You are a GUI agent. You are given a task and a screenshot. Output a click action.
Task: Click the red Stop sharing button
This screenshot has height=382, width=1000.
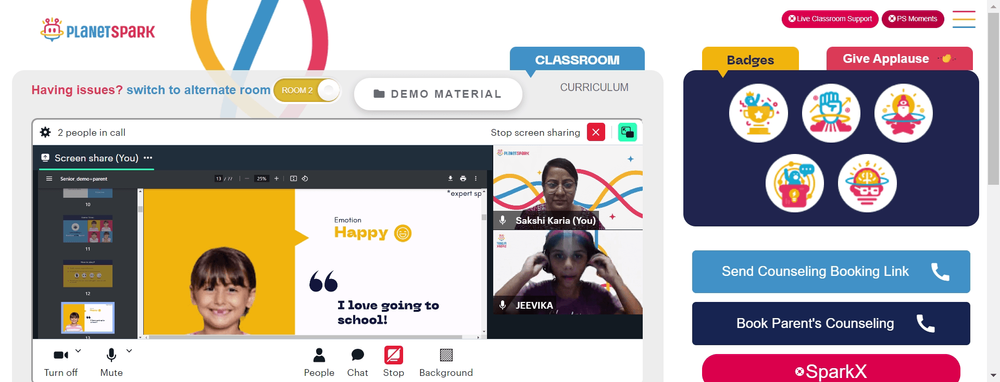point(393,362)
